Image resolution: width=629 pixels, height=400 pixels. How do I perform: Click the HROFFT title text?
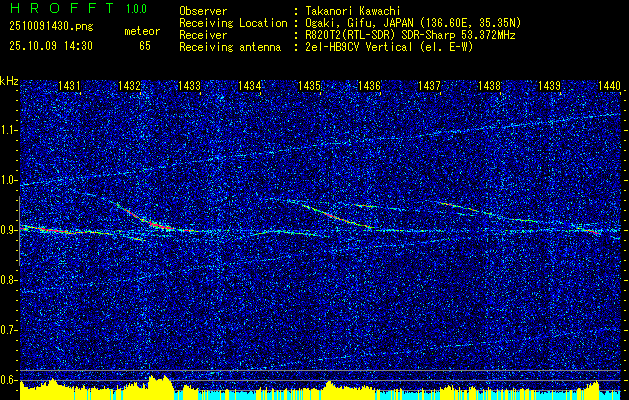coord(62,8)
